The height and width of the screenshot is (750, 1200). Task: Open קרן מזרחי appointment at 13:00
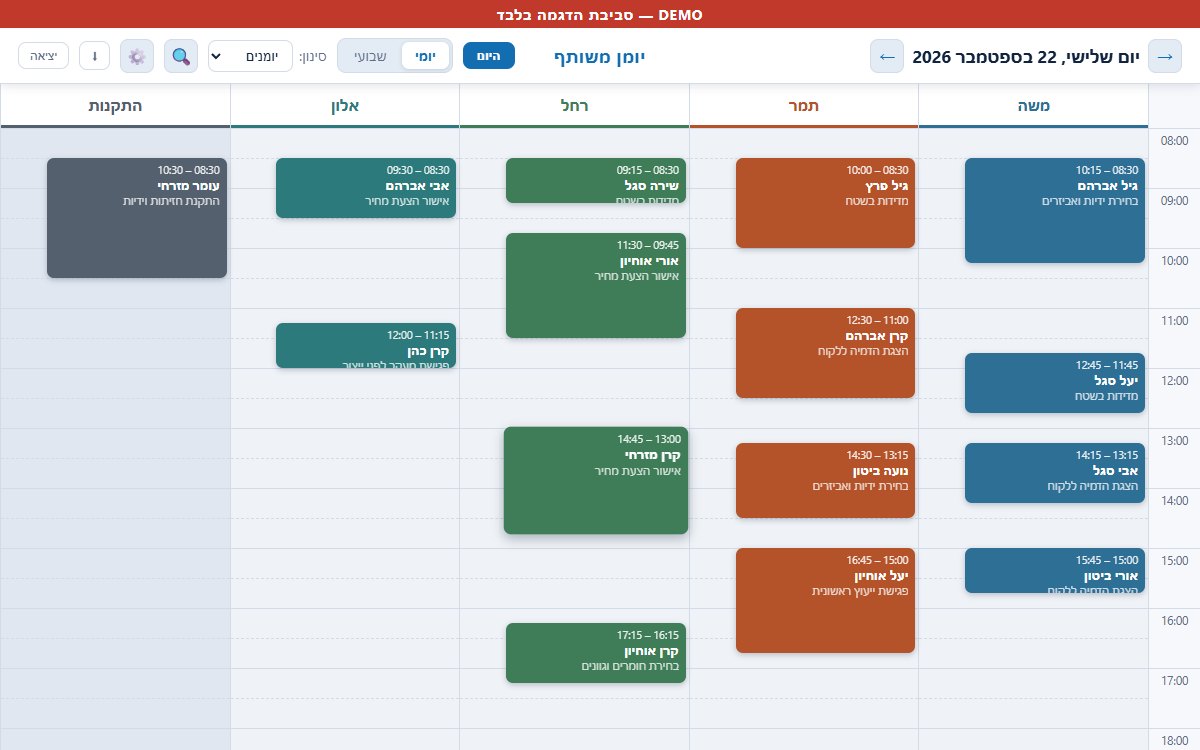coord(596,480)
